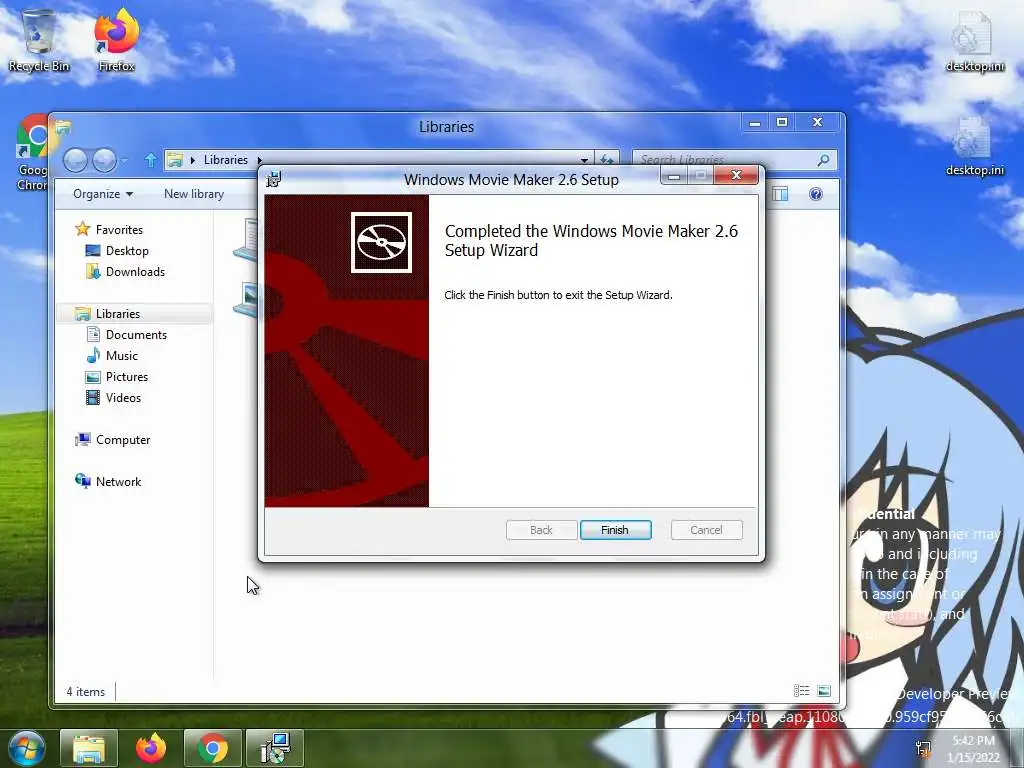Click the Videos film icon in sidebar
This screenshot has width=1024, height=768.
point(93,397)
